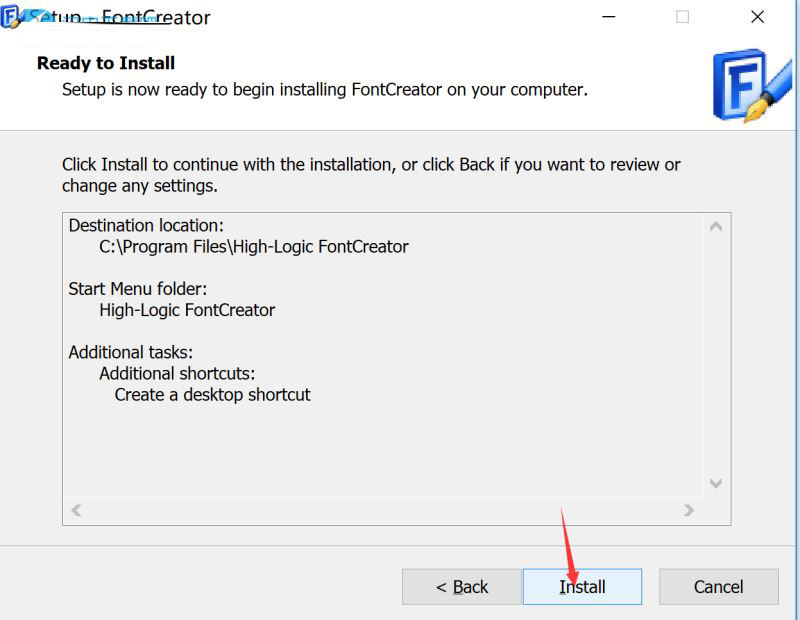Click 'Create a desktop shortcut' text
800x620 pixels.
tap(212, 395)
